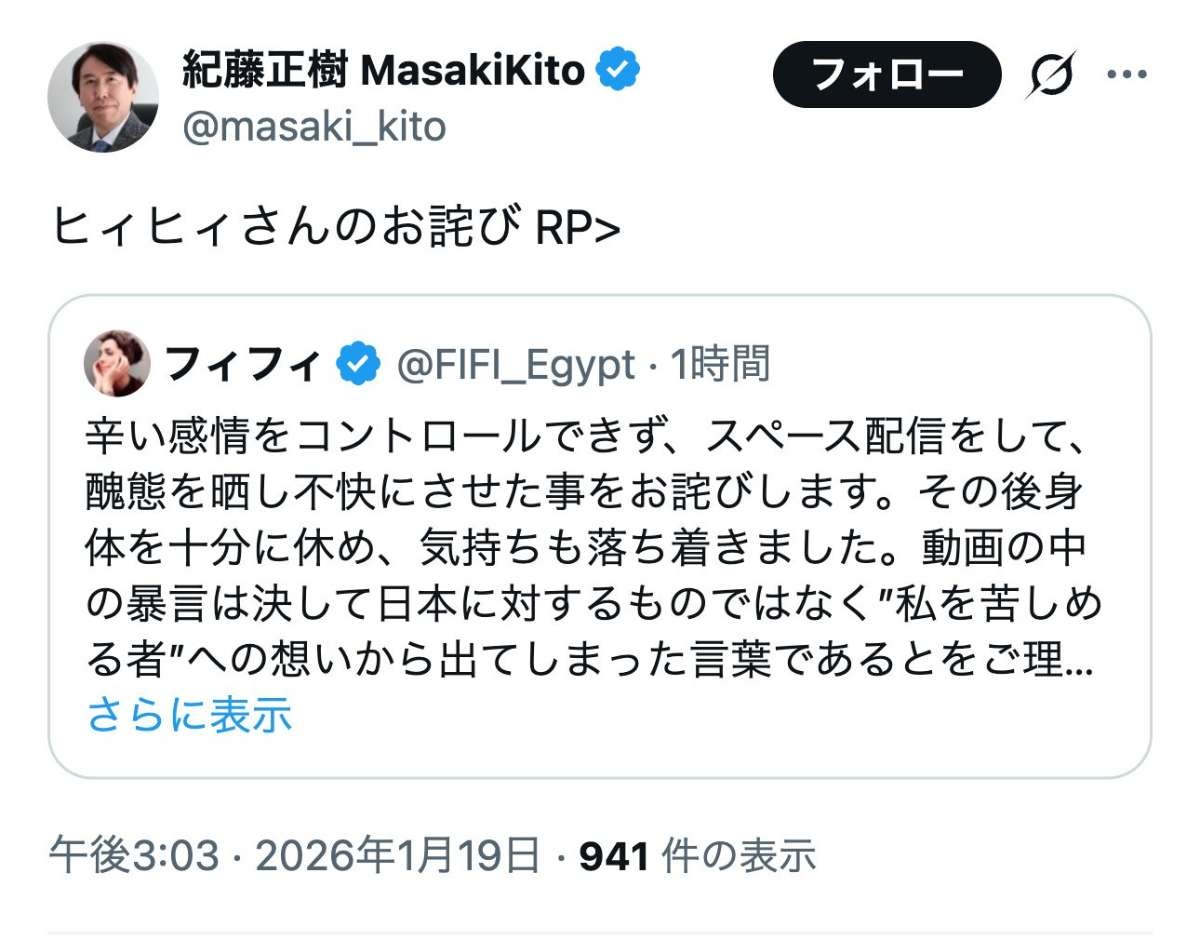Screen dimensions: 1200x940
Task: Open the @masaki_kito handle link
Action: point(314,127)
